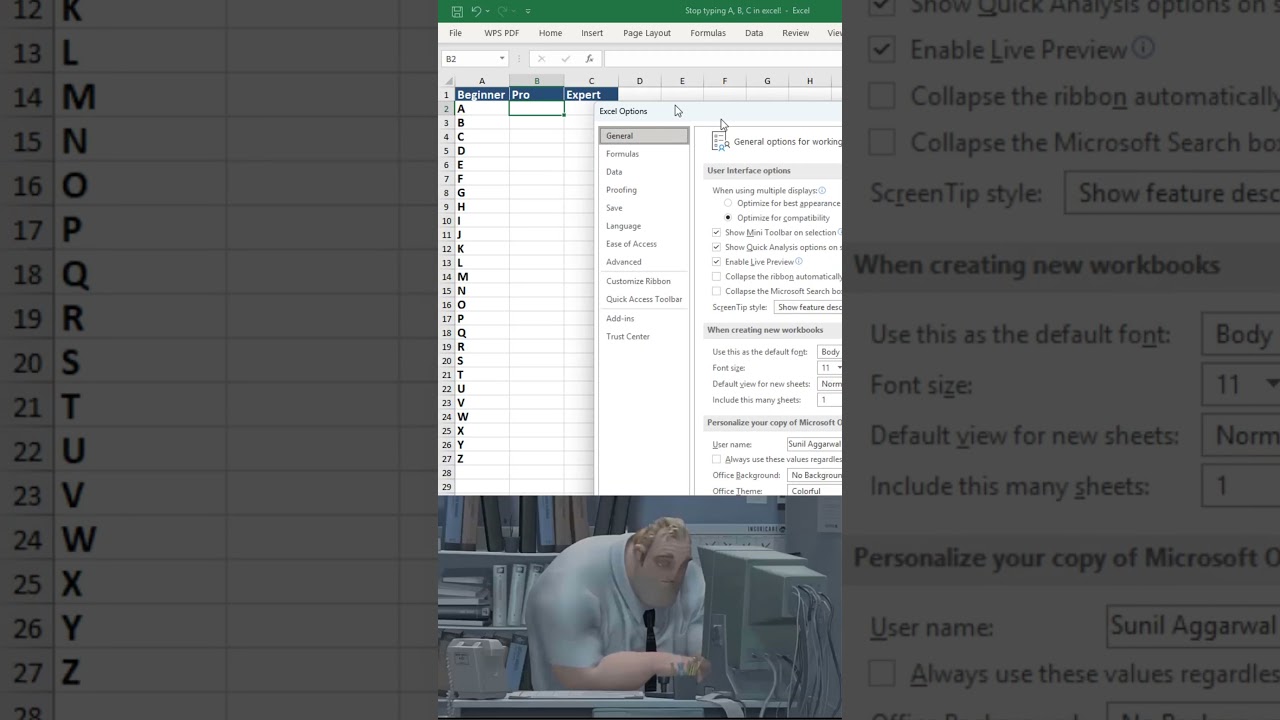Select cell containing 'Beginner'
1280x720 pixels.
pos(482,95)
